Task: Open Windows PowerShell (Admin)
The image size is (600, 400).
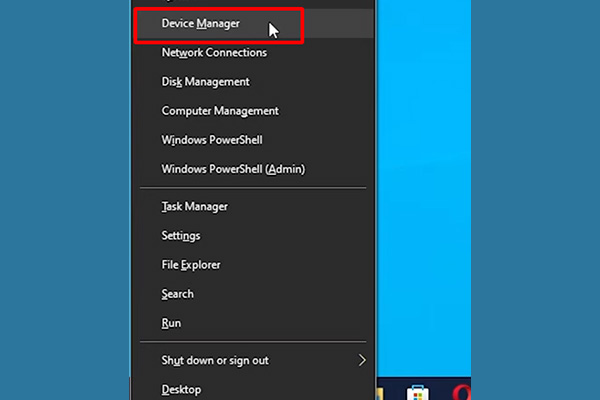Action: [x=253, y=169]
